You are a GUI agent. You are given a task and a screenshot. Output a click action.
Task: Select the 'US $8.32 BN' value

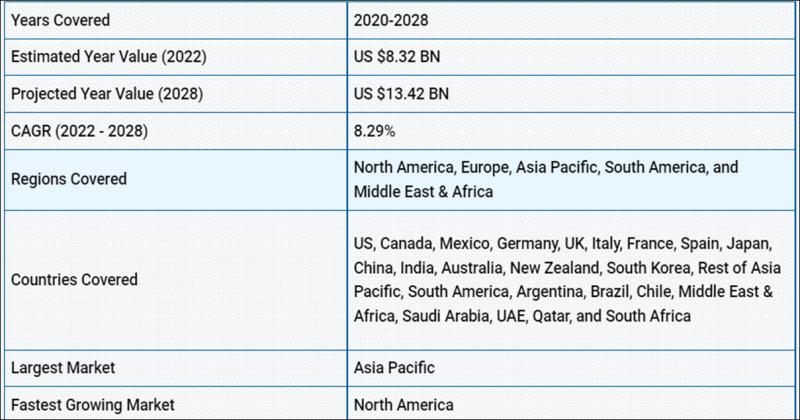pyautogui.click(x=397, y=56)
